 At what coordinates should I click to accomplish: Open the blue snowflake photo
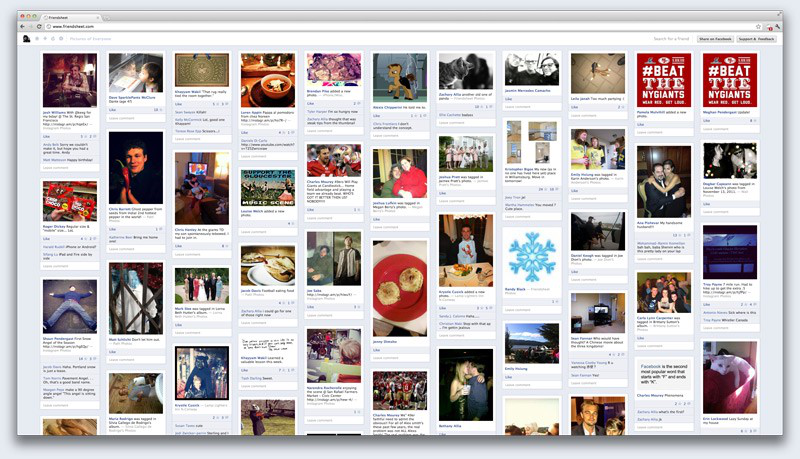click(x=531, y=257)
